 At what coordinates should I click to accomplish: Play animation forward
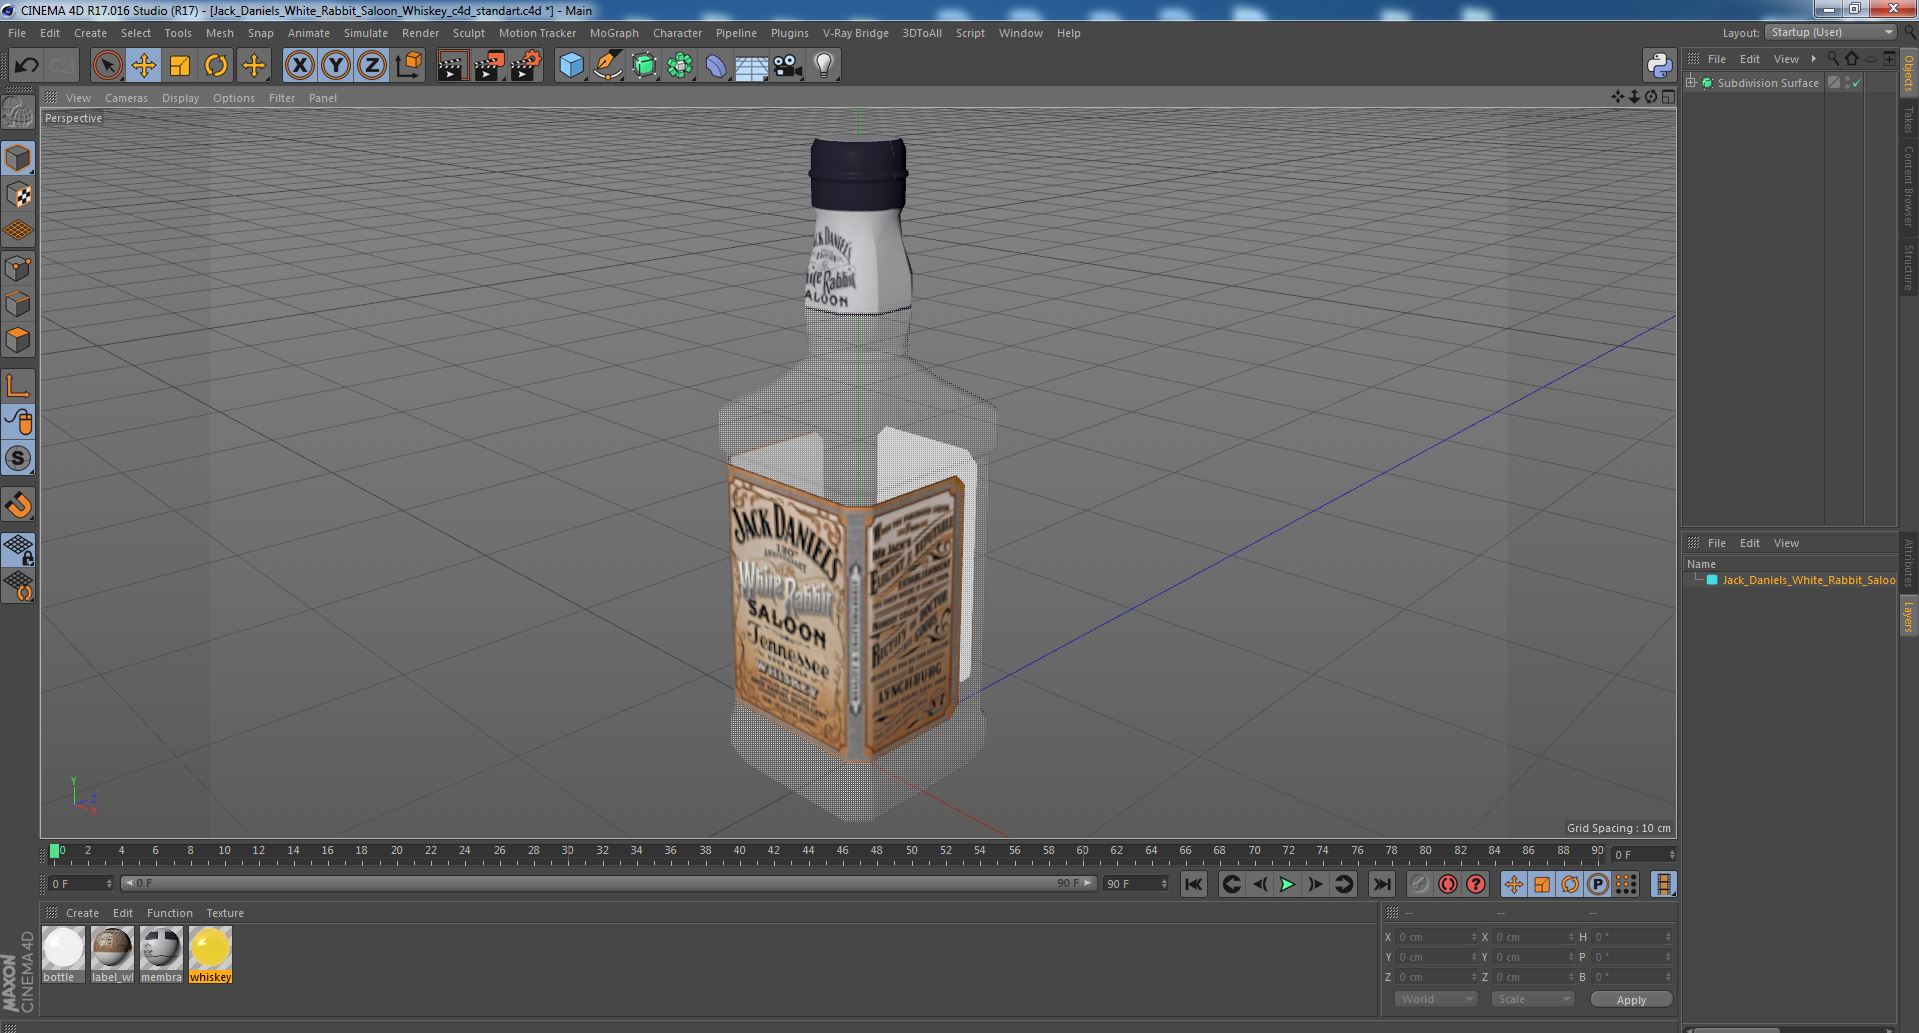point(1288,884)
